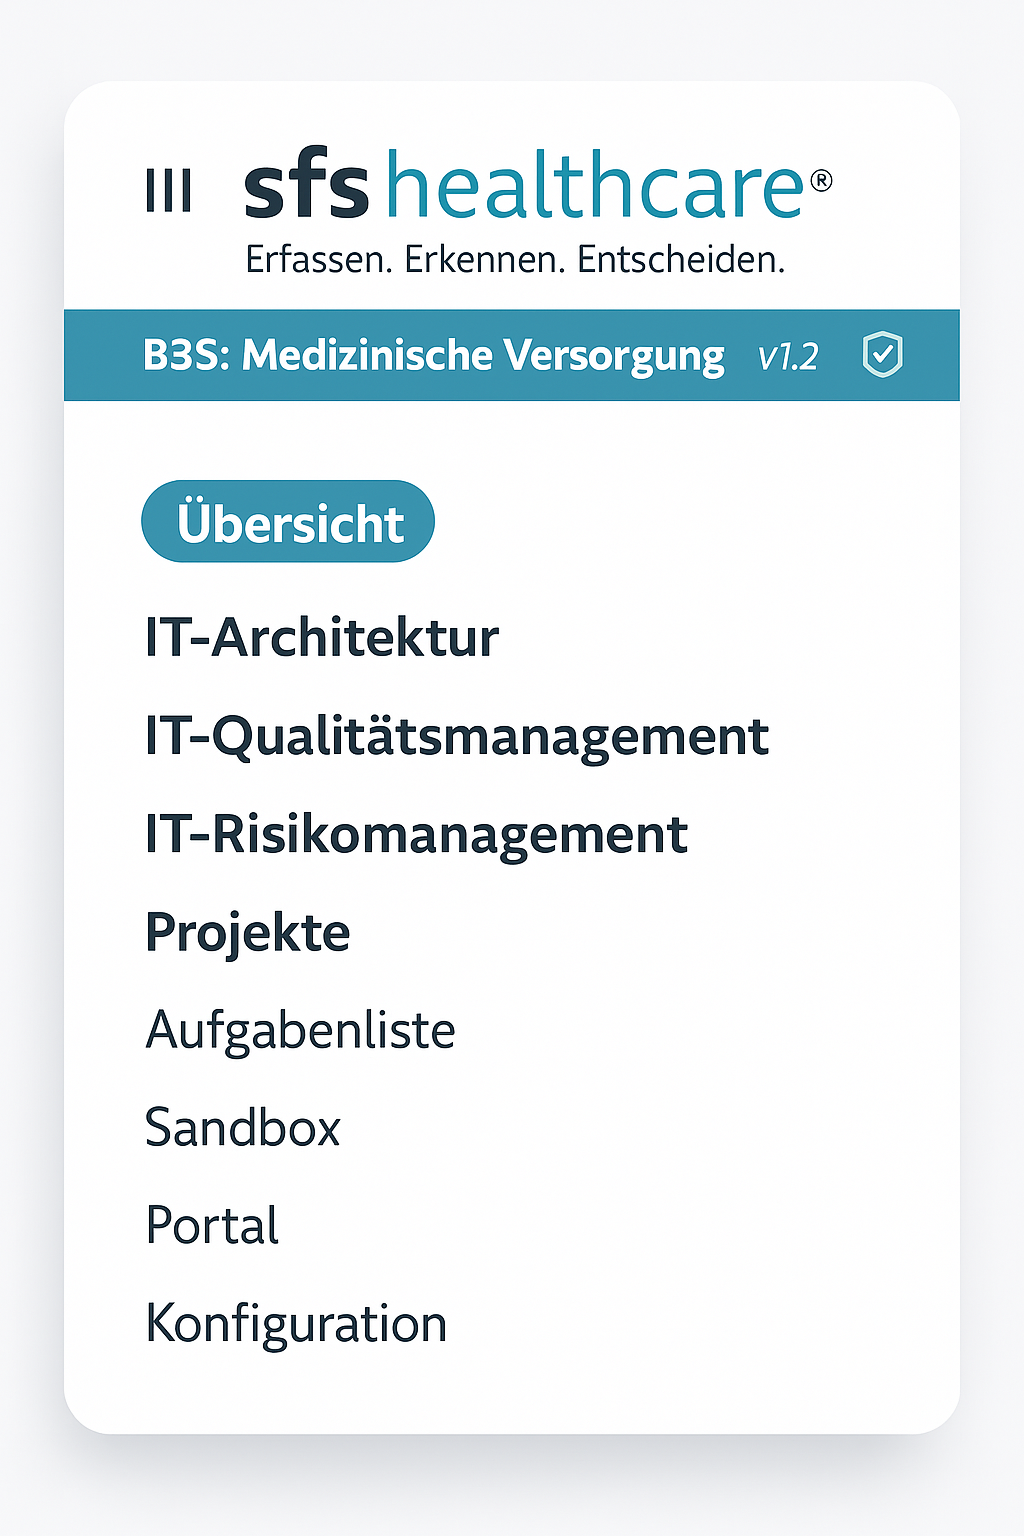The image size is (1024, 1536).
Task: Click the shield checkmark icon
Action: tap(882, 355)
